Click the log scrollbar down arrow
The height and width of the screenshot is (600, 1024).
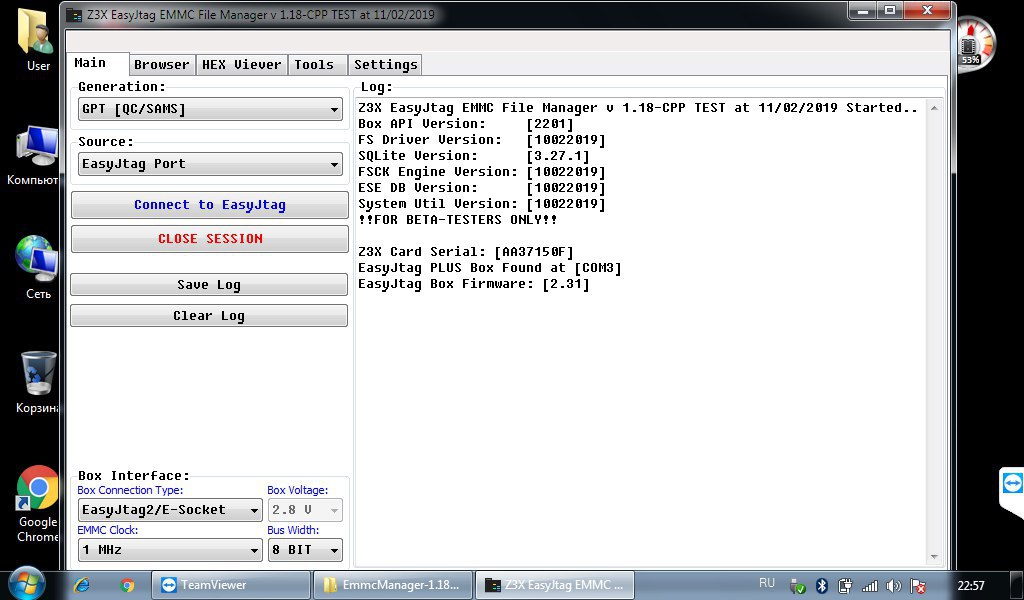click(934, 557)
